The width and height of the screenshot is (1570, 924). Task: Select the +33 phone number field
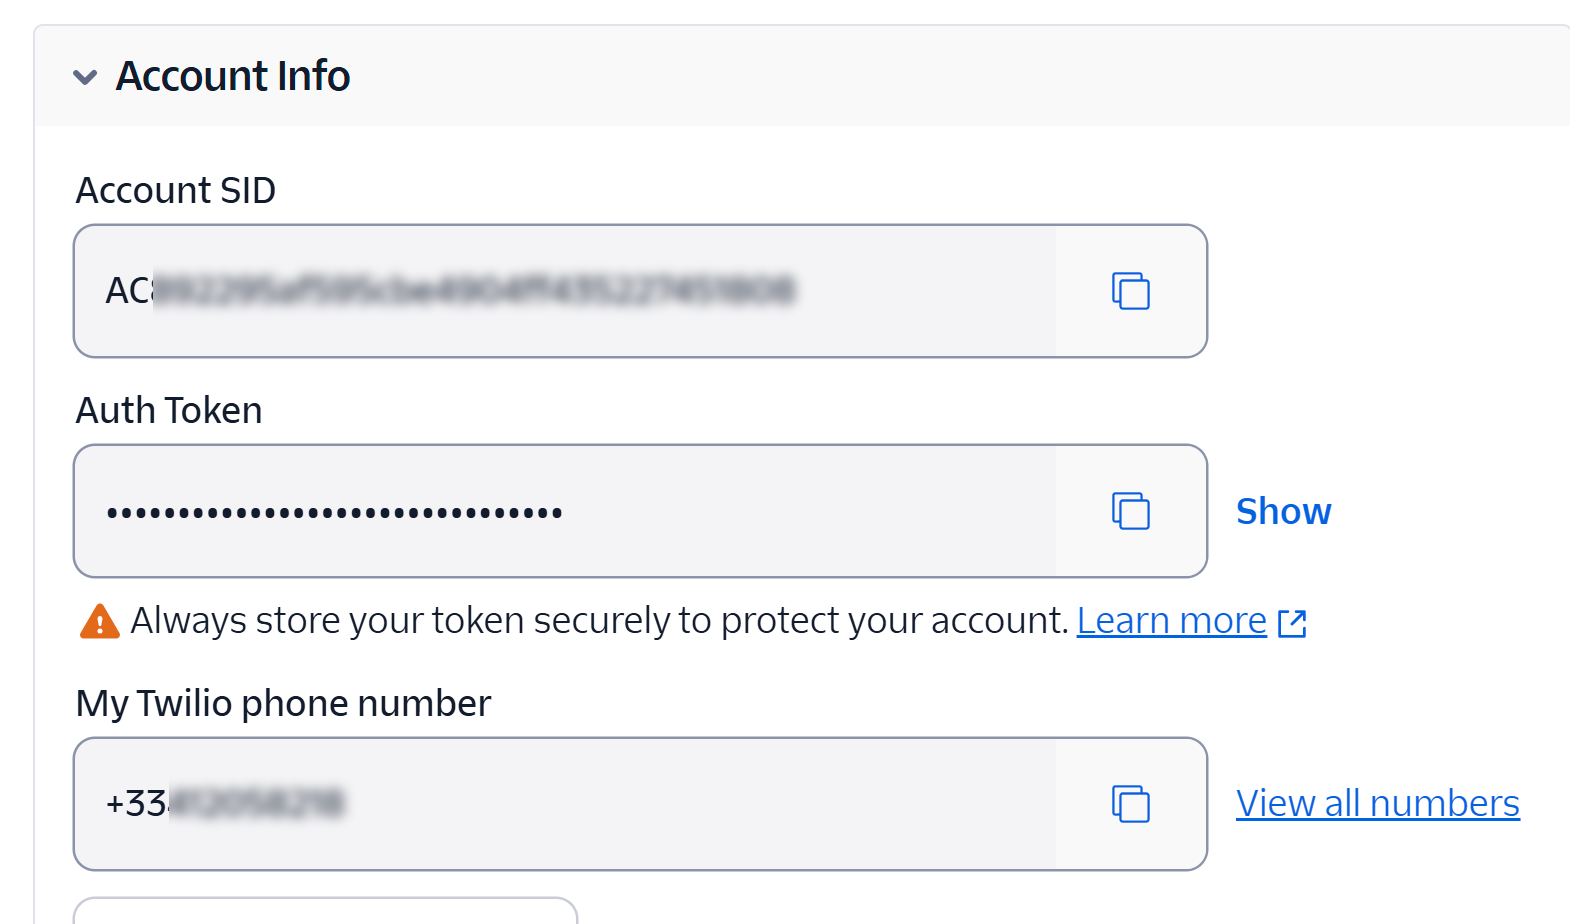pyautogui.click(x=565, y=804)
